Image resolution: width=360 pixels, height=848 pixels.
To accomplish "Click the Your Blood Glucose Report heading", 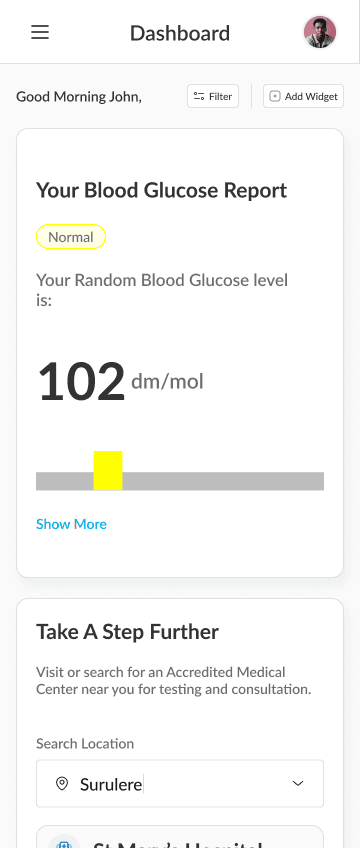I will [162, 190].
